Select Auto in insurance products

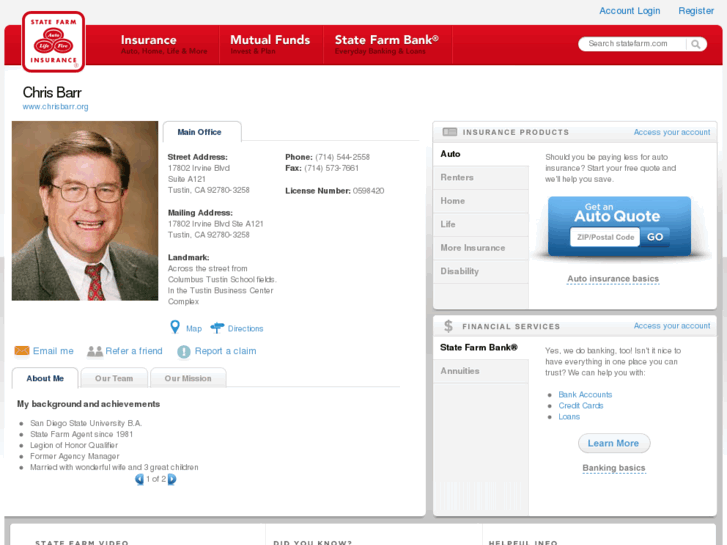pyautogui.click(x=481, y=154)
